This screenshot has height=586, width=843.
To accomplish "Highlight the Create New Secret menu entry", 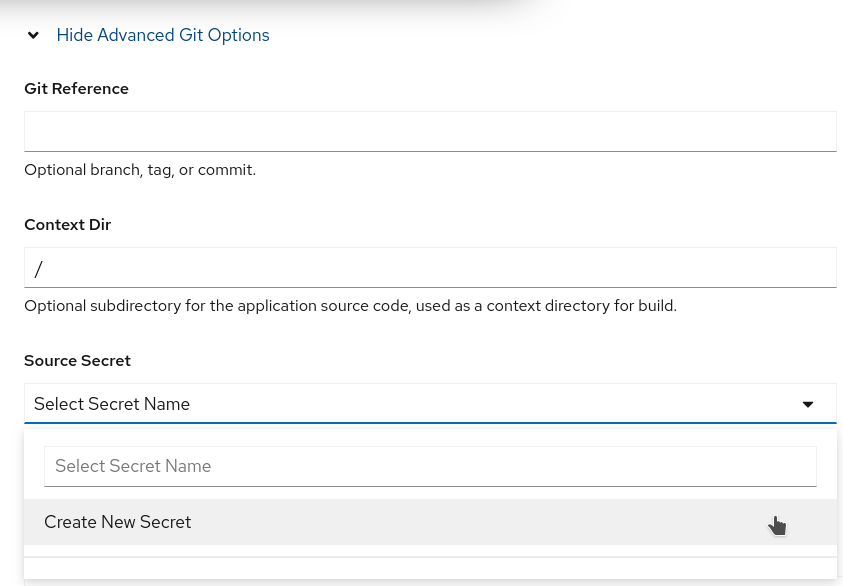I will 117,522.
